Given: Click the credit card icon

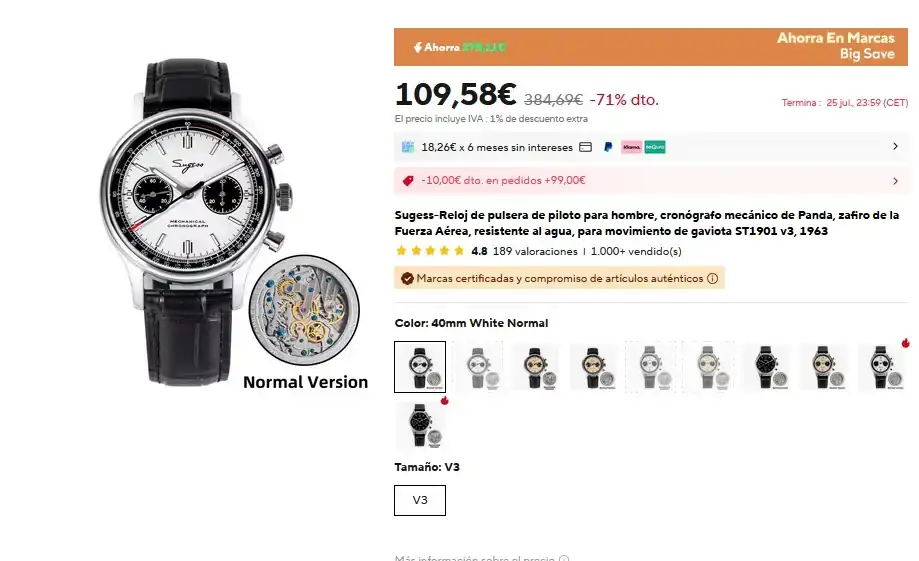Looking at the screenshot, I should 586,147.
